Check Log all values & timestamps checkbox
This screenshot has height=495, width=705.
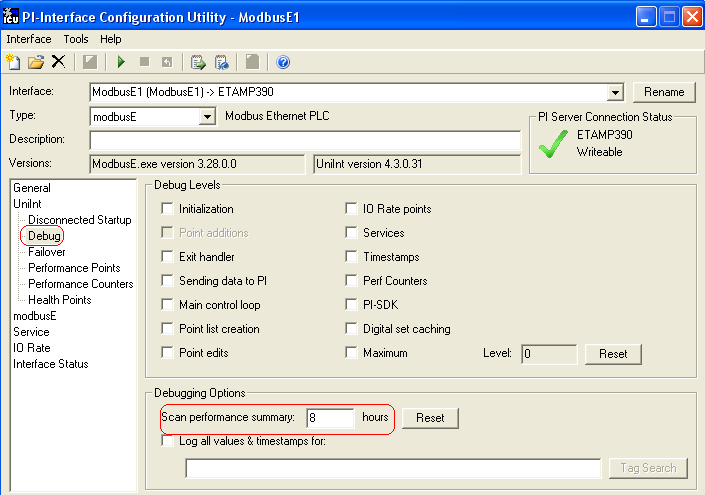point(167,441)
